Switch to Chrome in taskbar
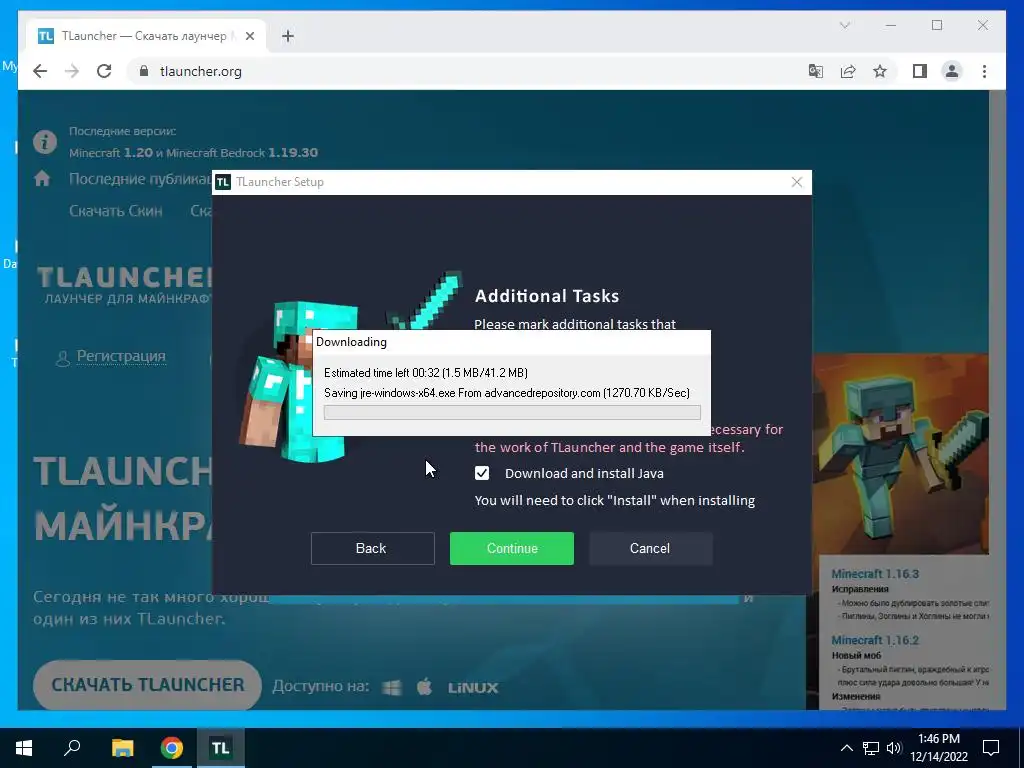Image resolution: width=1024 pixels, height=768 pixels. [x=172, y=748]
